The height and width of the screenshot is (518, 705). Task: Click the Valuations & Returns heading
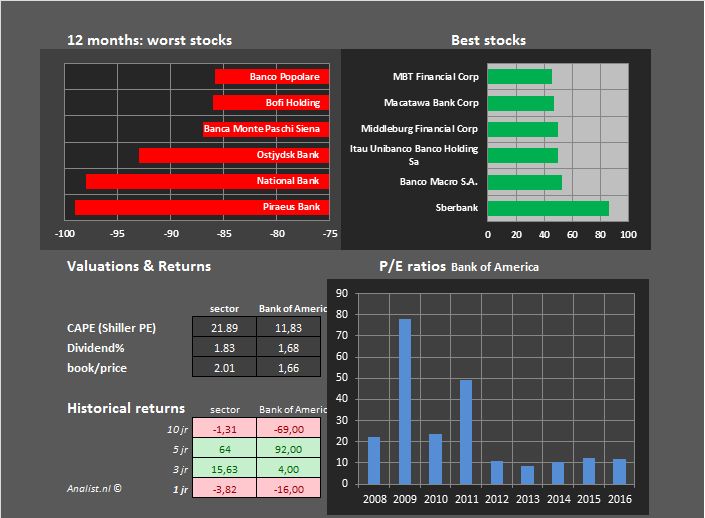139,266
